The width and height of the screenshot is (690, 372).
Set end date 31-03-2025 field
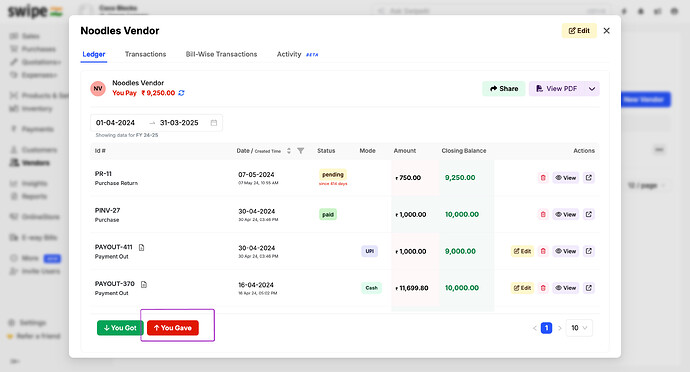click(x=179, y=123)
